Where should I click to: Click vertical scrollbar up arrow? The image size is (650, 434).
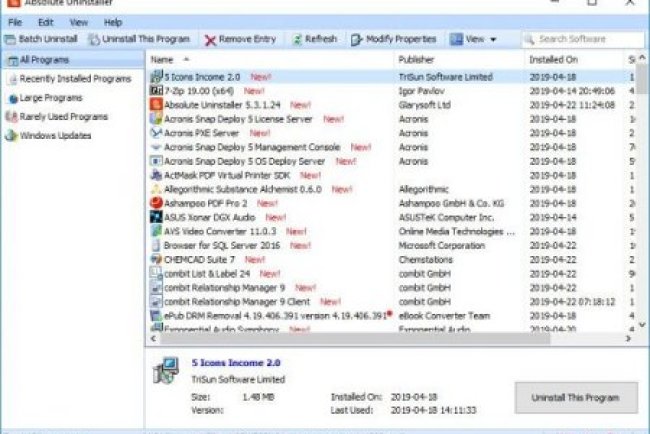click(x=642, y=58)
